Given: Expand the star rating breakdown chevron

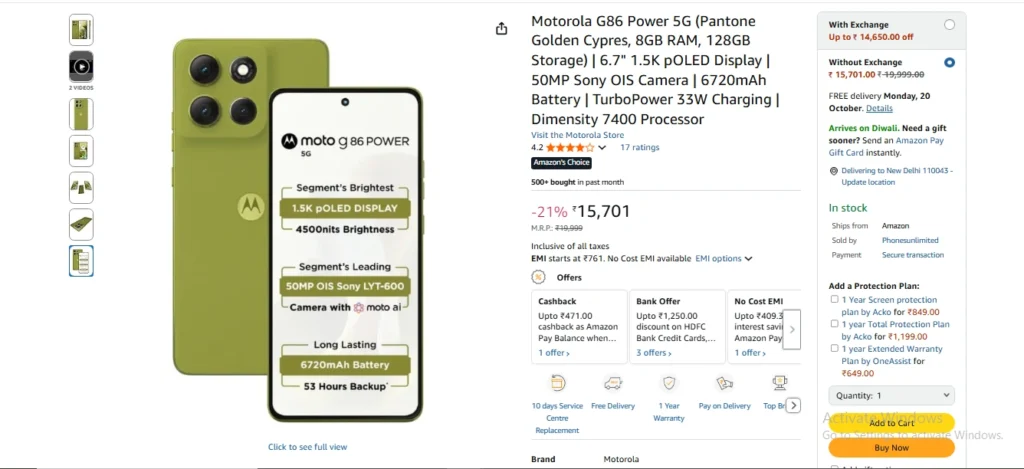Looking at the screenshot, I should coord(602,148).
